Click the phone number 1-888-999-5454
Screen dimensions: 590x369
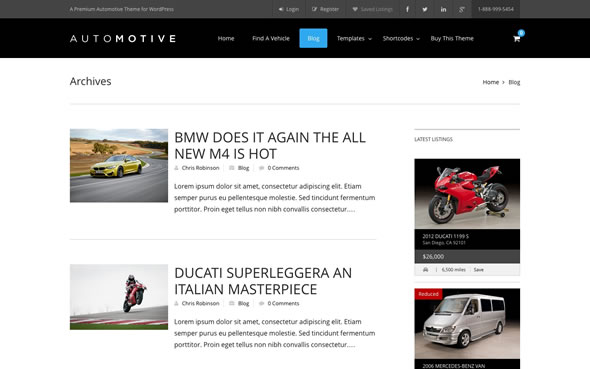(496, 9)
